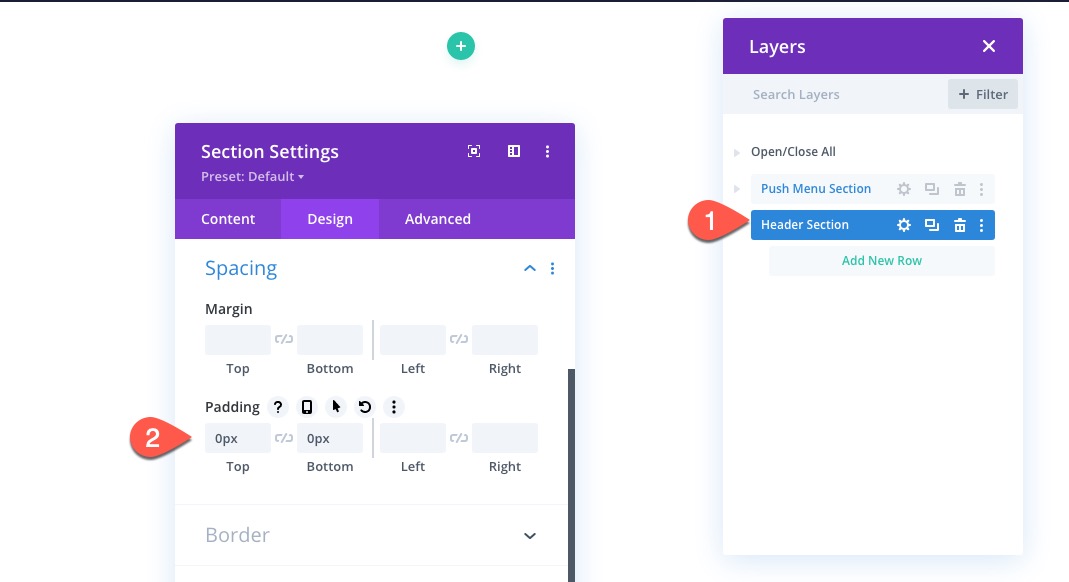1069x582 pixels.
Task: Open padding help via the question mark icon
Action: 278,407
